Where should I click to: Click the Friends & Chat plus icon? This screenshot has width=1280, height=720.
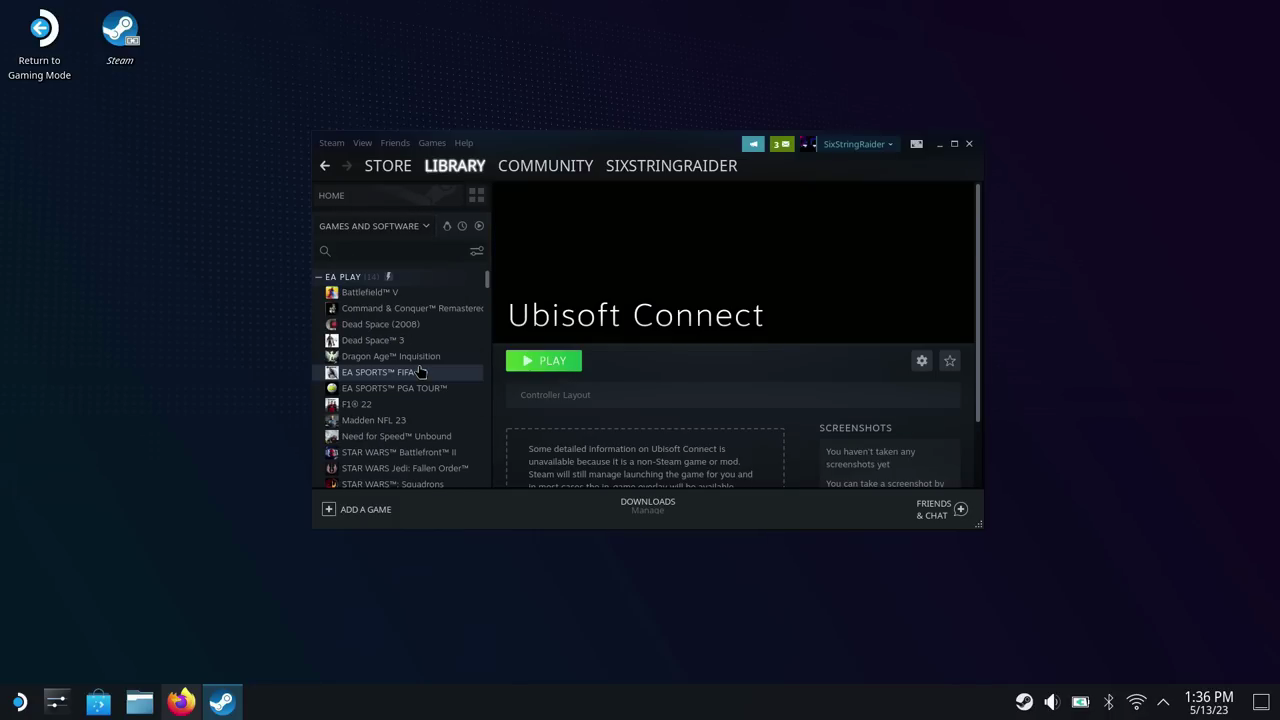961,509
